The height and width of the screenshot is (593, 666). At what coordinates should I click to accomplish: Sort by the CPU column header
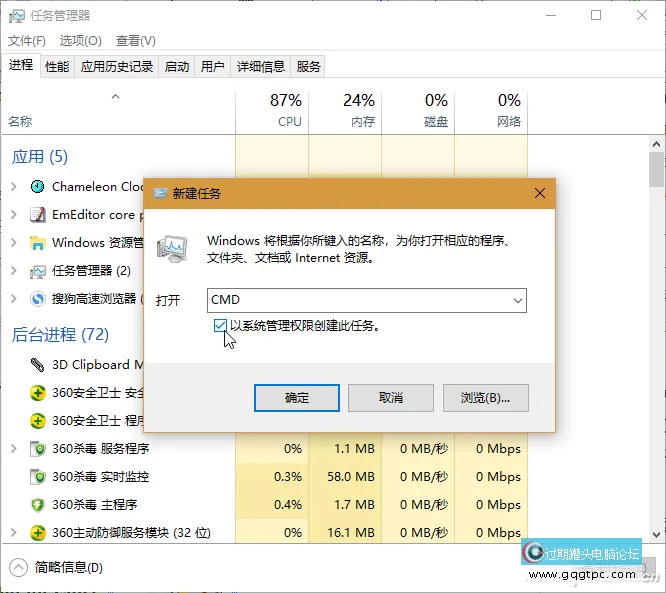(272, 111)
